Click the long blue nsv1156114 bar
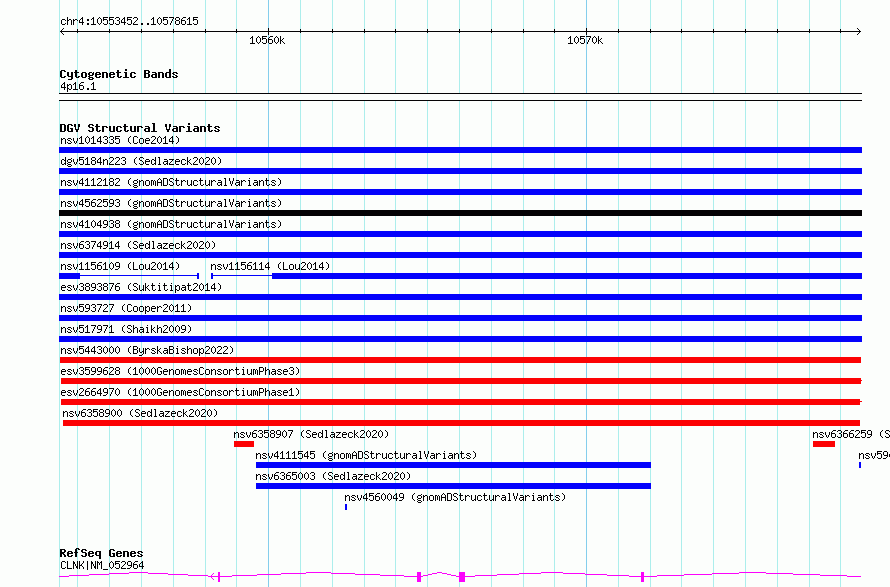890x587 pixels. point(566,276)
